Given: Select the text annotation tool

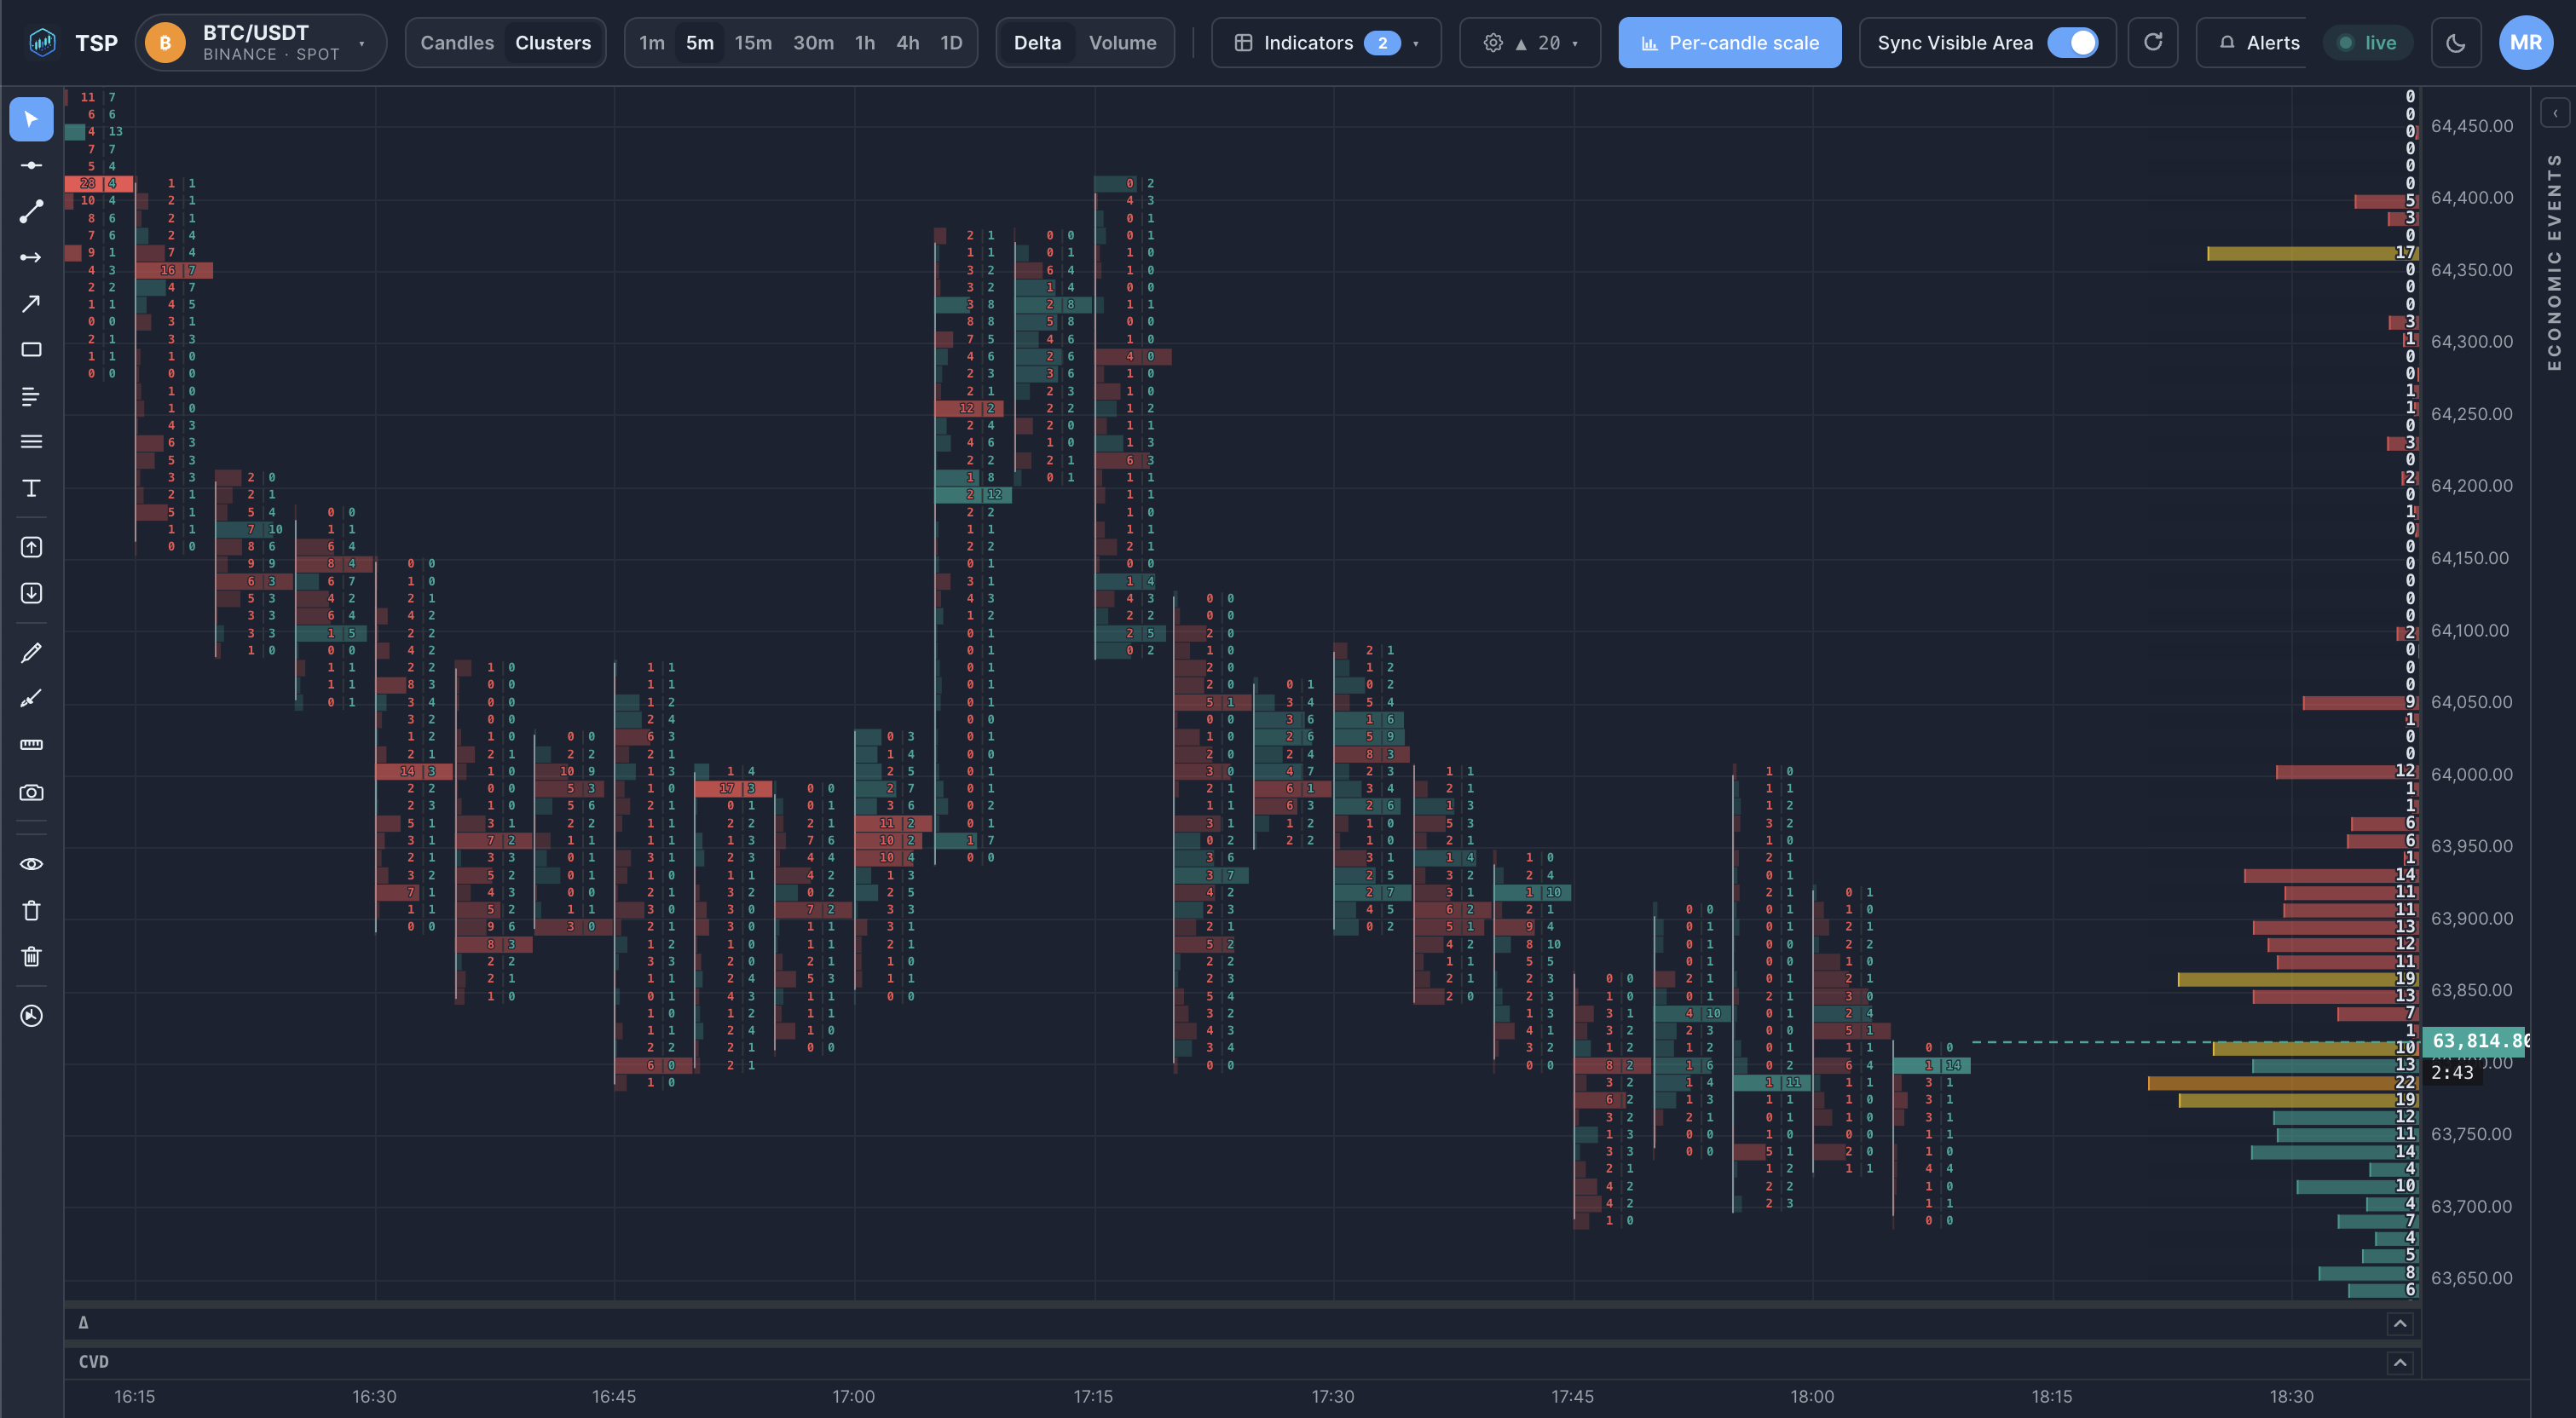Looking at the screenshot, I should (31, 488).
